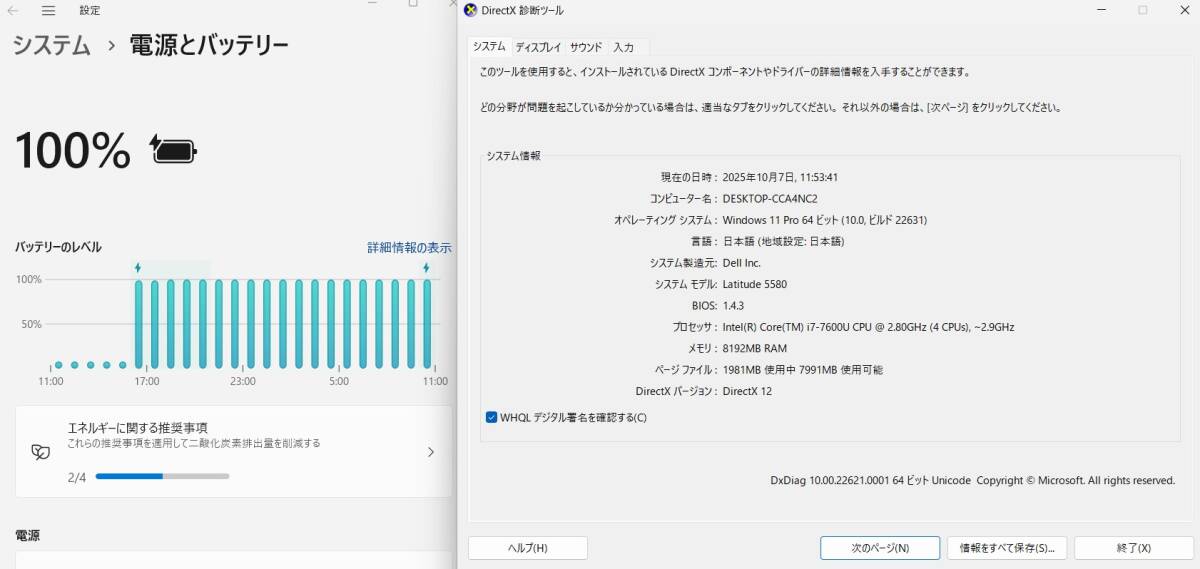Expand the energy recommendations chevron

coord(431,452)
